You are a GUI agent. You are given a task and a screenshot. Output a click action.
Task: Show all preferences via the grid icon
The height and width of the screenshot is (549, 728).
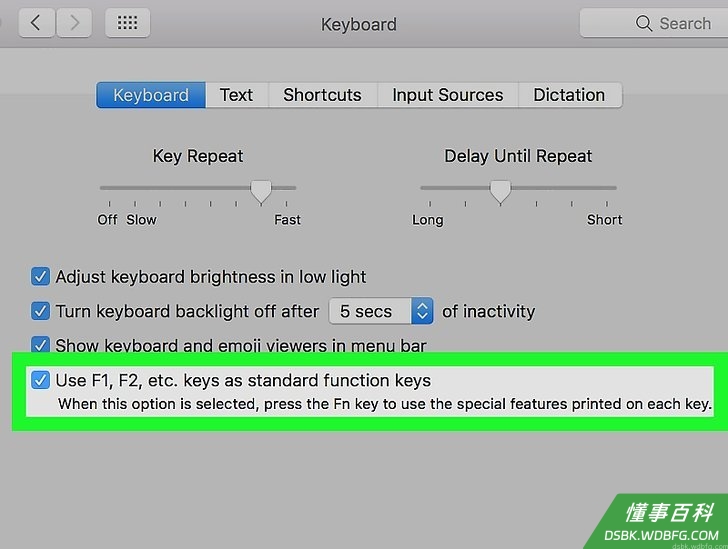127,22
